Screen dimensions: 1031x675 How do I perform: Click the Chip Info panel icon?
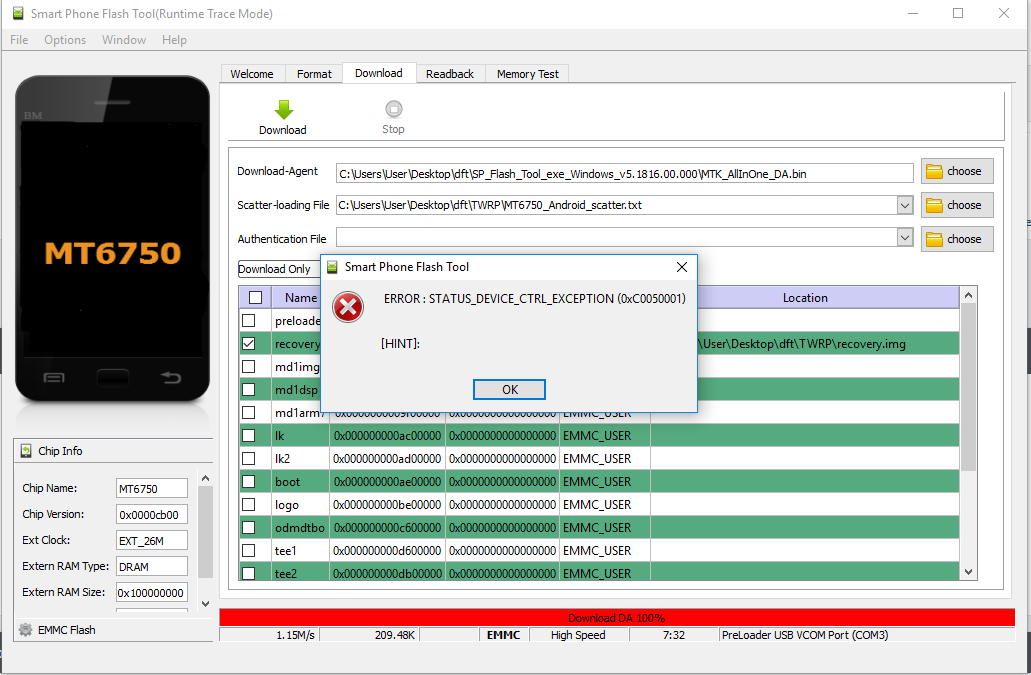coord(25,451)
